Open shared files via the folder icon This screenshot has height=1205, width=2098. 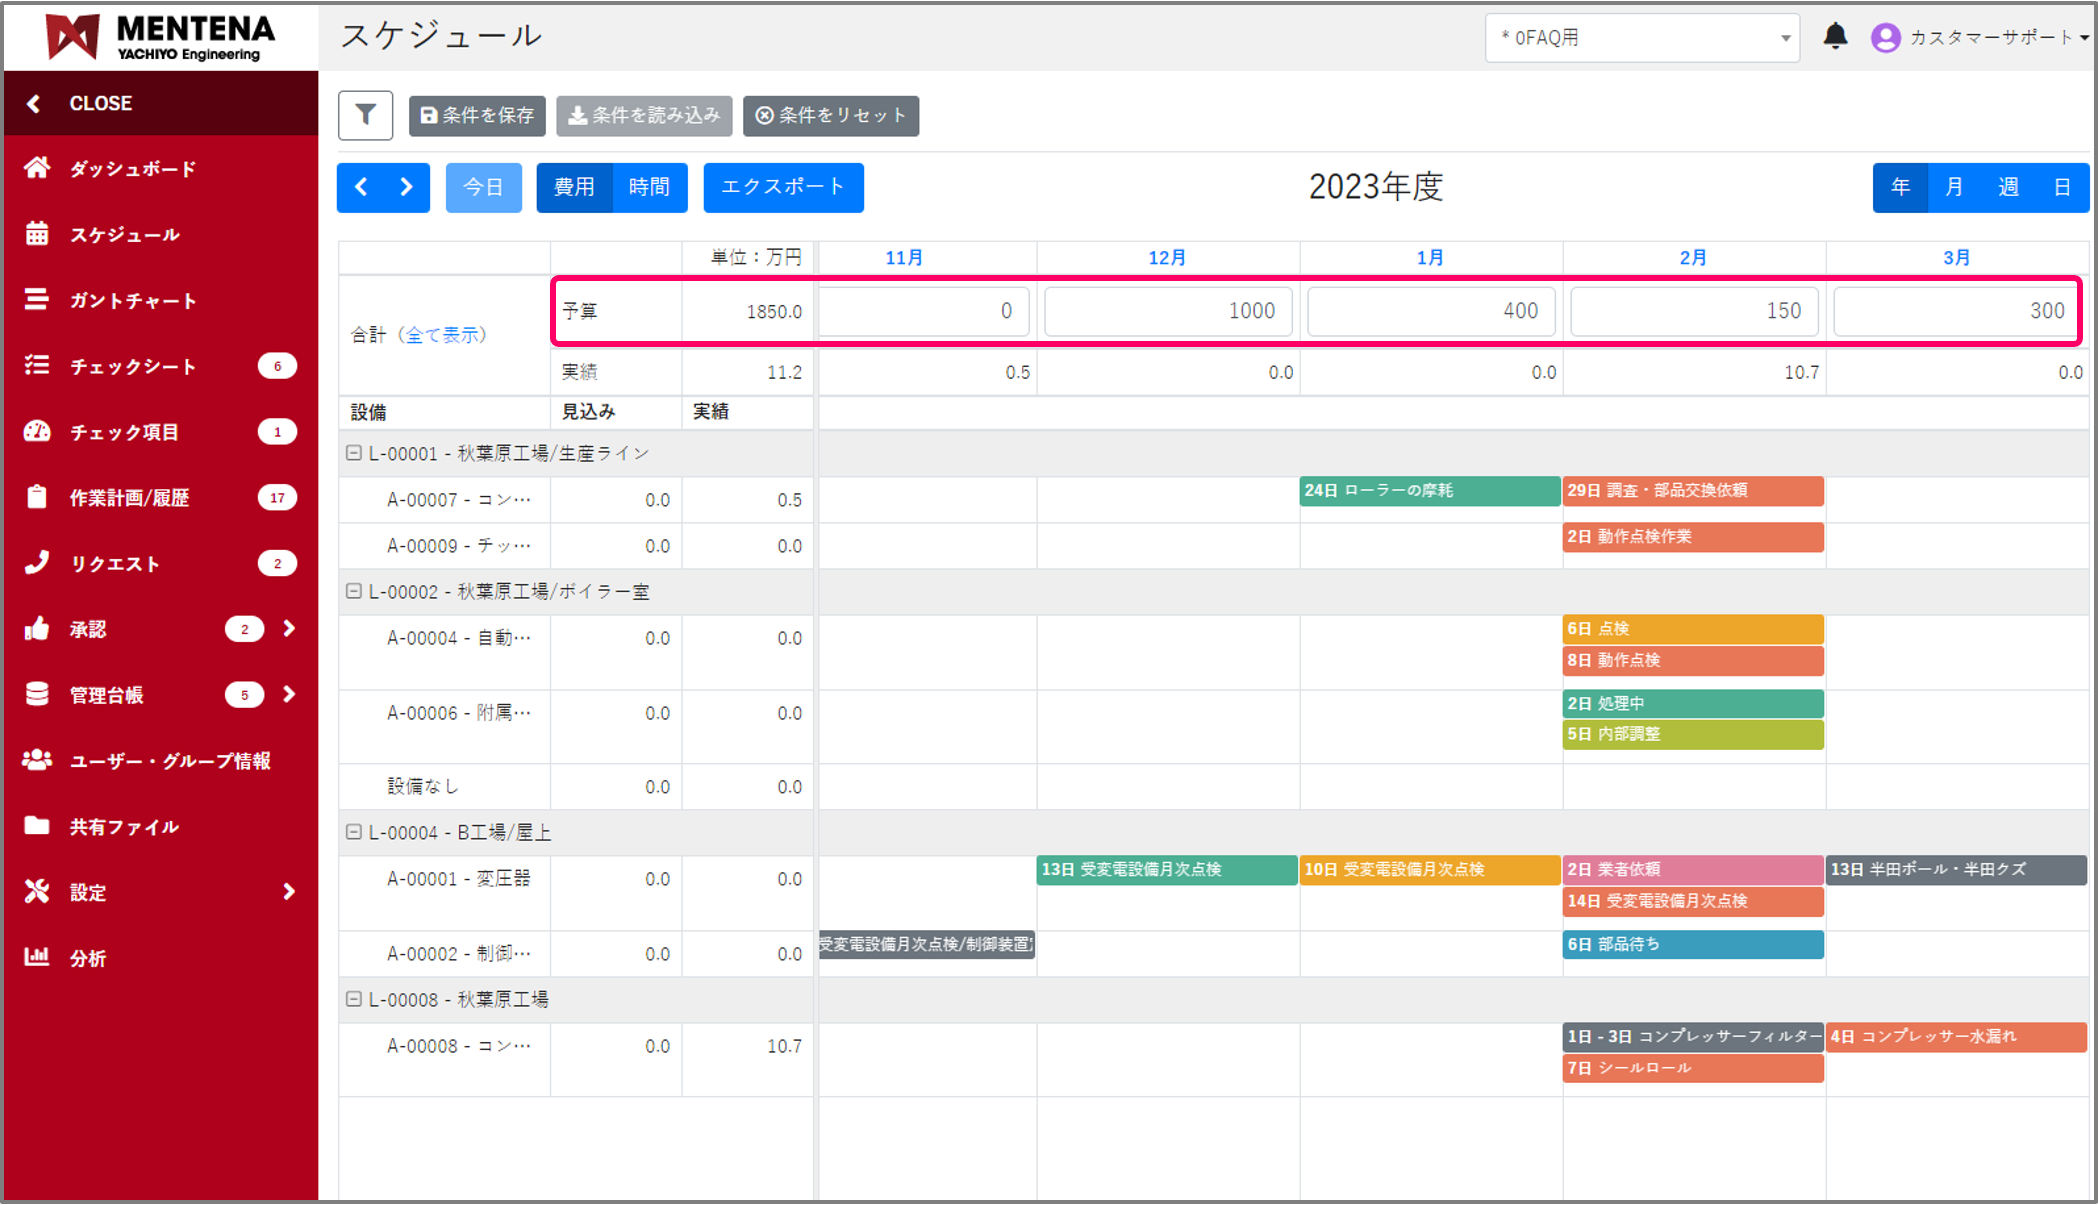pyautogui.click(x=37, y=826)
